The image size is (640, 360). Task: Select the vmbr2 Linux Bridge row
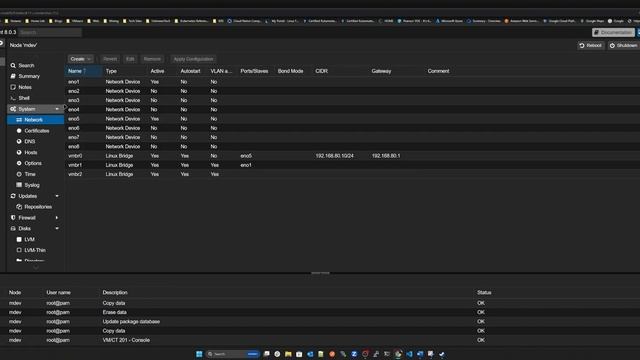[x=352, y=174]
